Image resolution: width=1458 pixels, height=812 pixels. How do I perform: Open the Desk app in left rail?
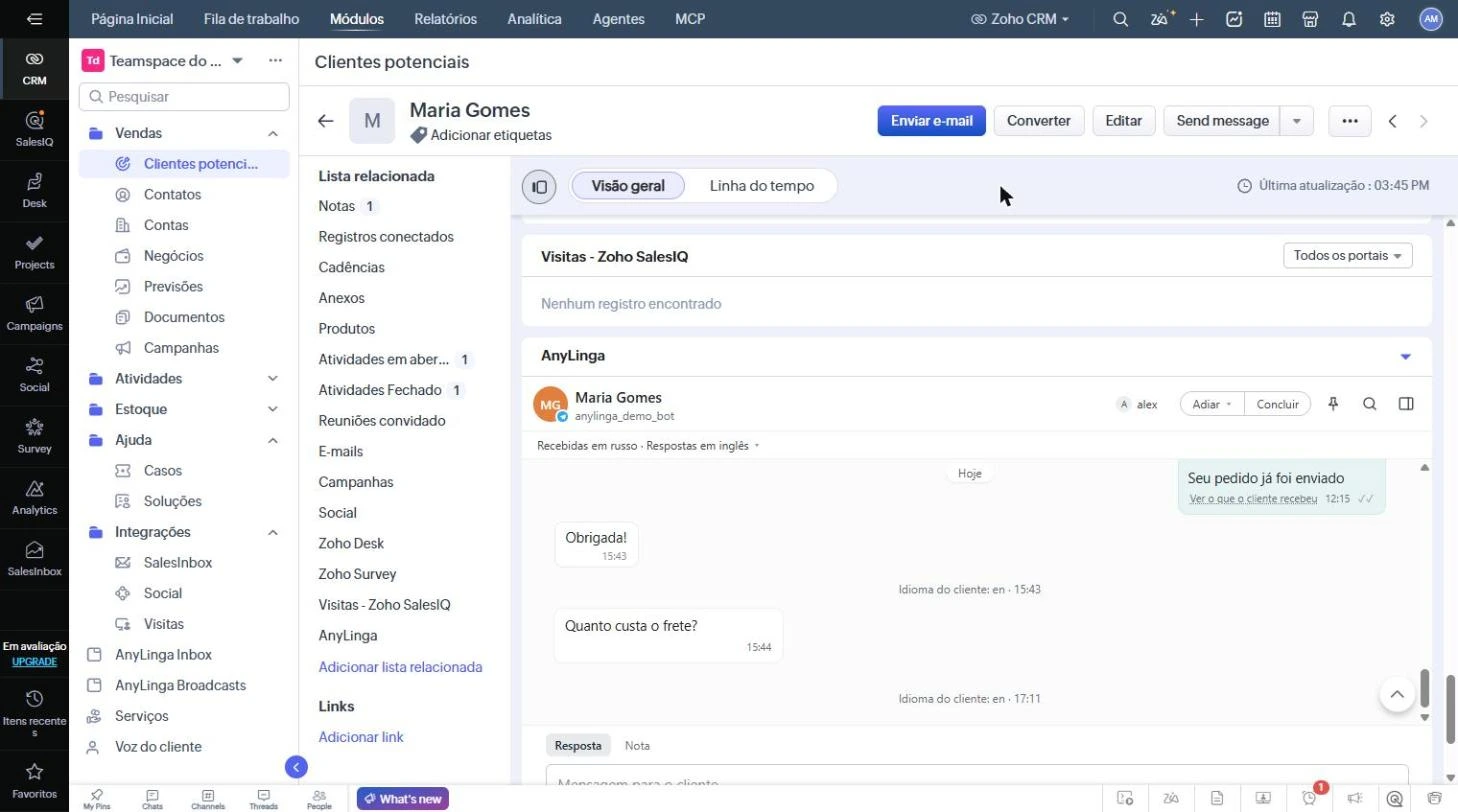click(x=34, y=190)
